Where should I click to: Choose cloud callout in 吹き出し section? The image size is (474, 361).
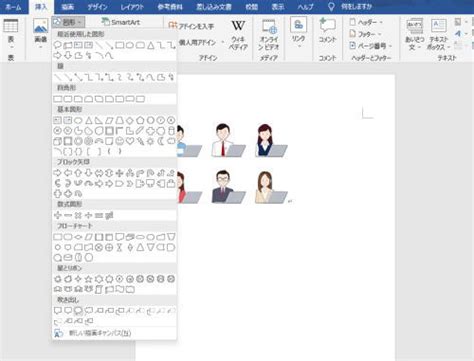pyautogui.click(x=88, y=311)
